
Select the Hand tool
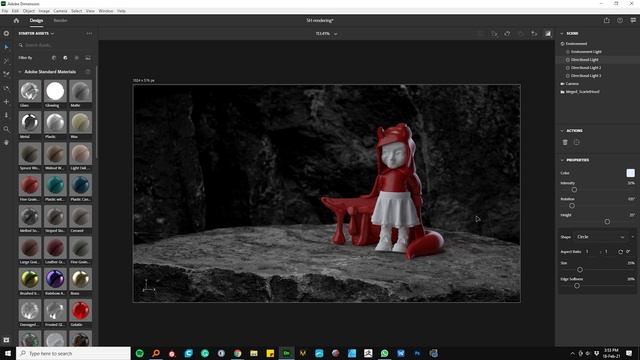pyautogui.click(x=6, y=142)
